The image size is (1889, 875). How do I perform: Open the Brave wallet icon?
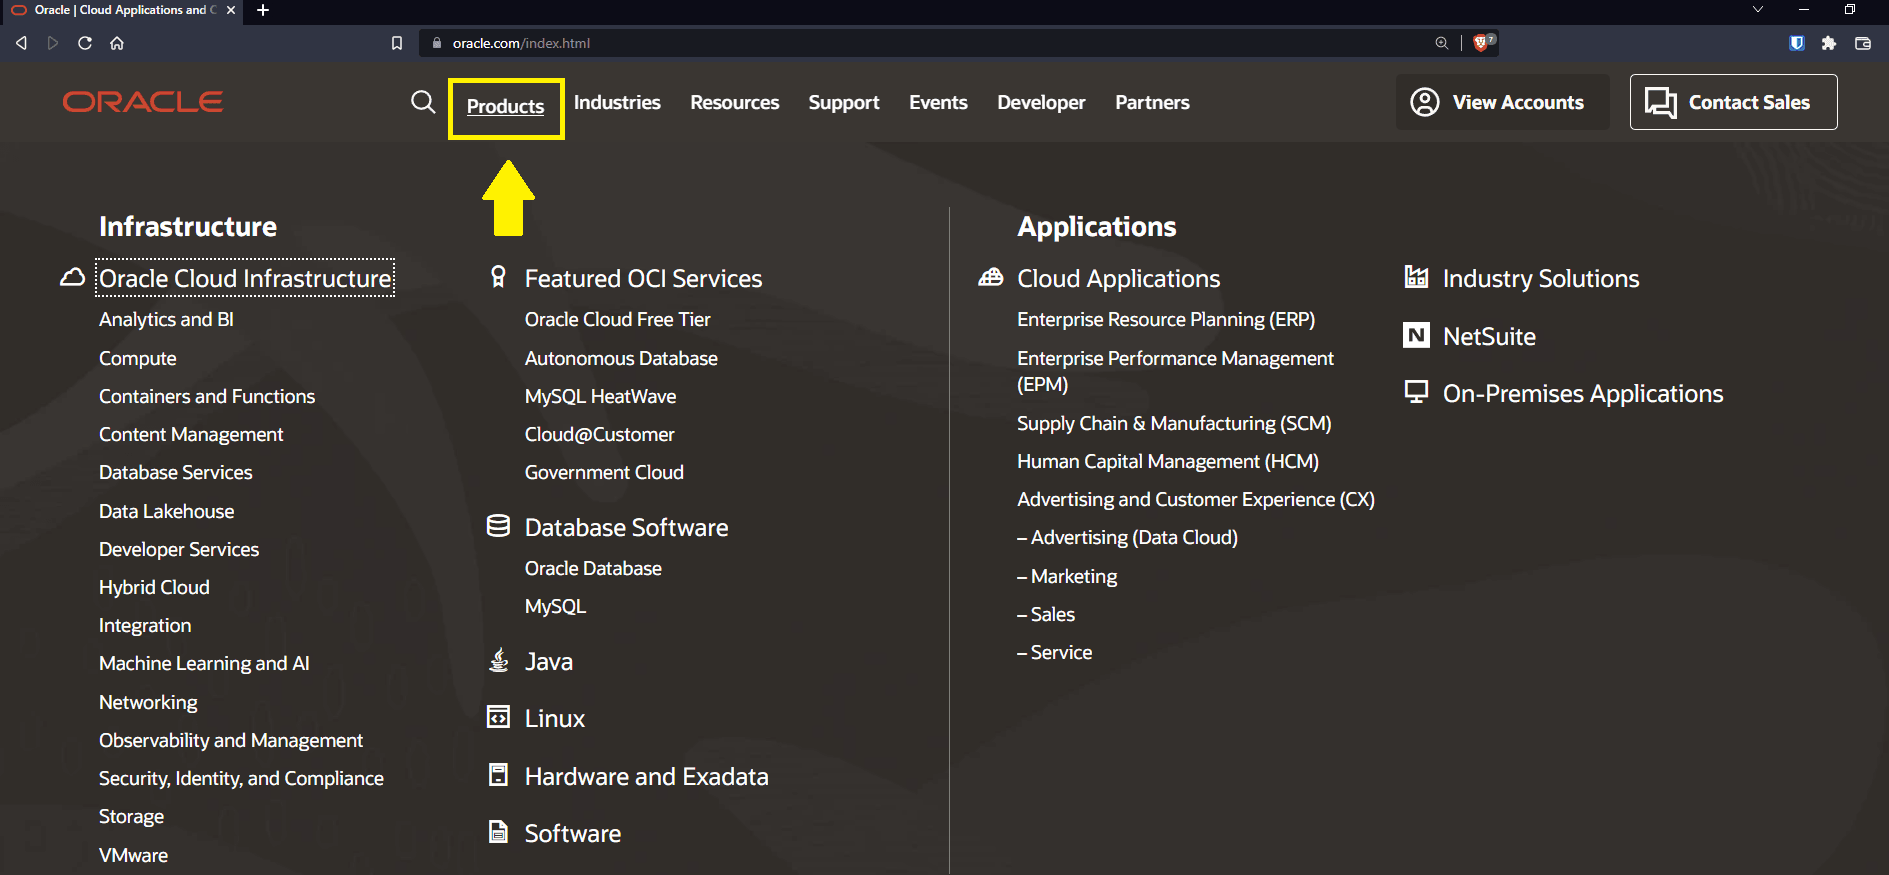(1863, 43)
